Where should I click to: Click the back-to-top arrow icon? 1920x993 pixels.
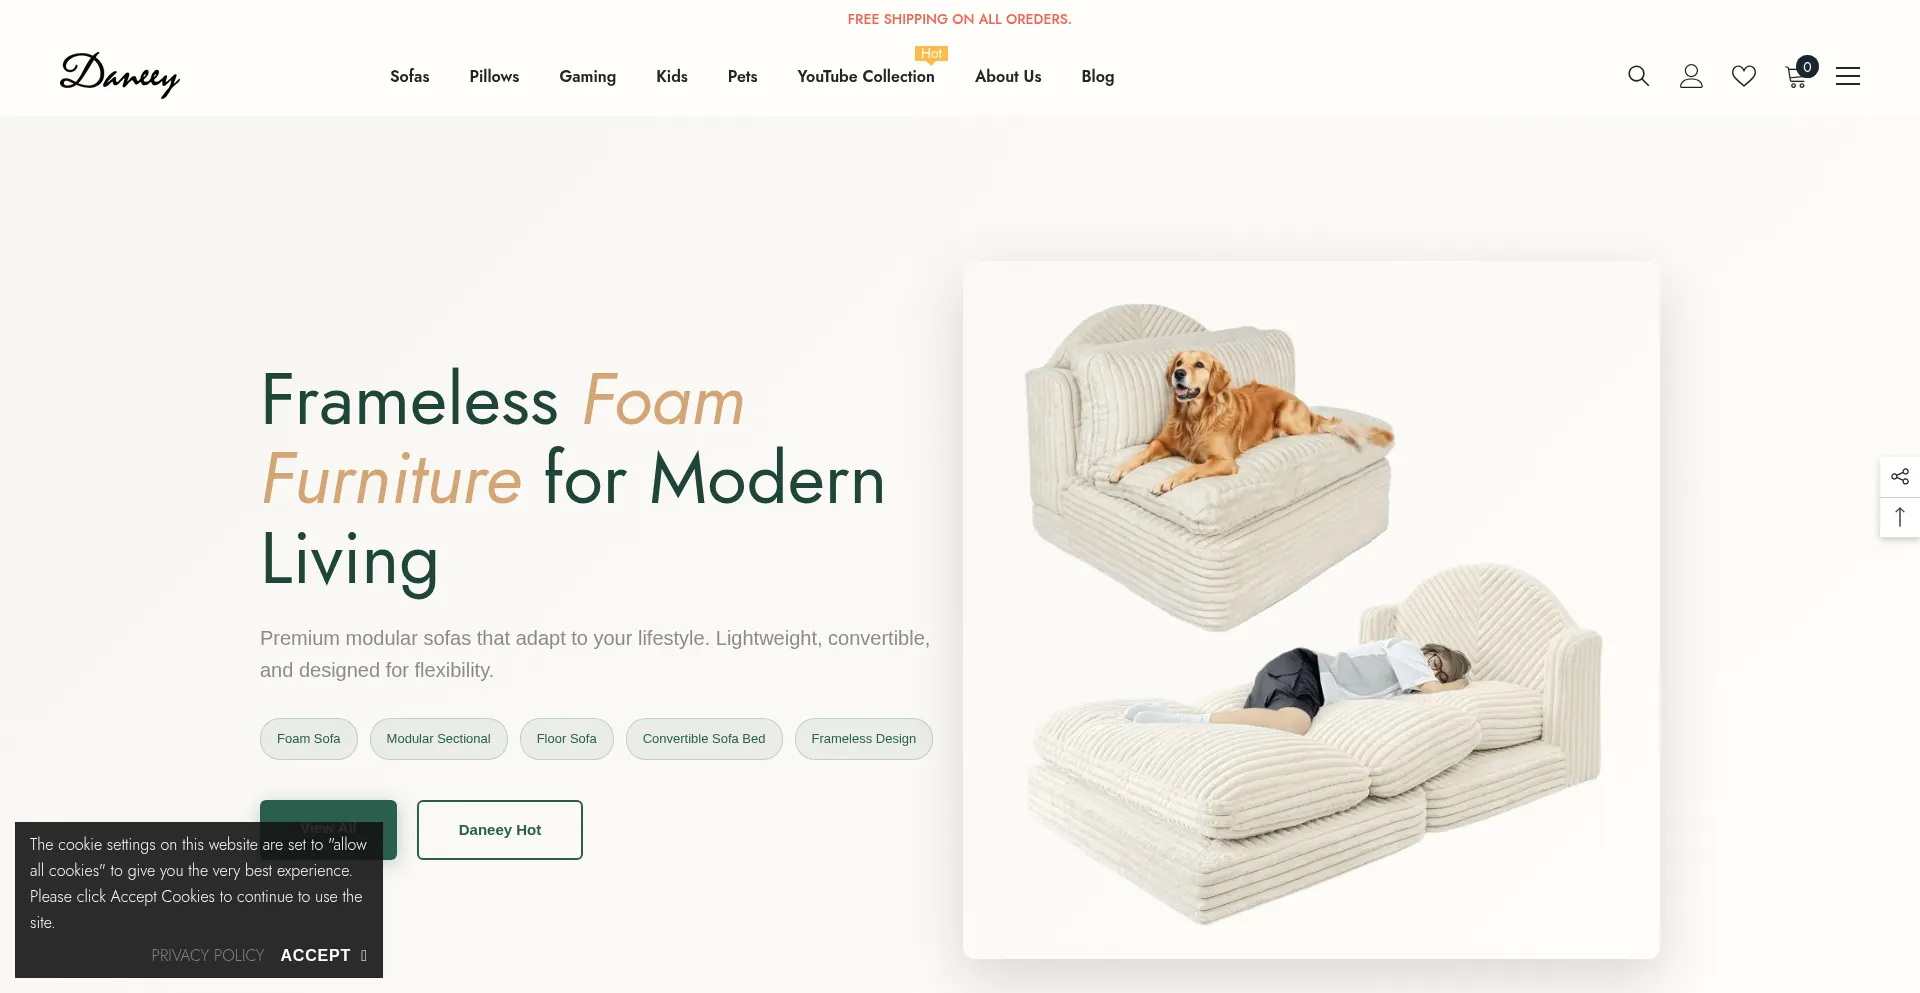(1900, 518)
